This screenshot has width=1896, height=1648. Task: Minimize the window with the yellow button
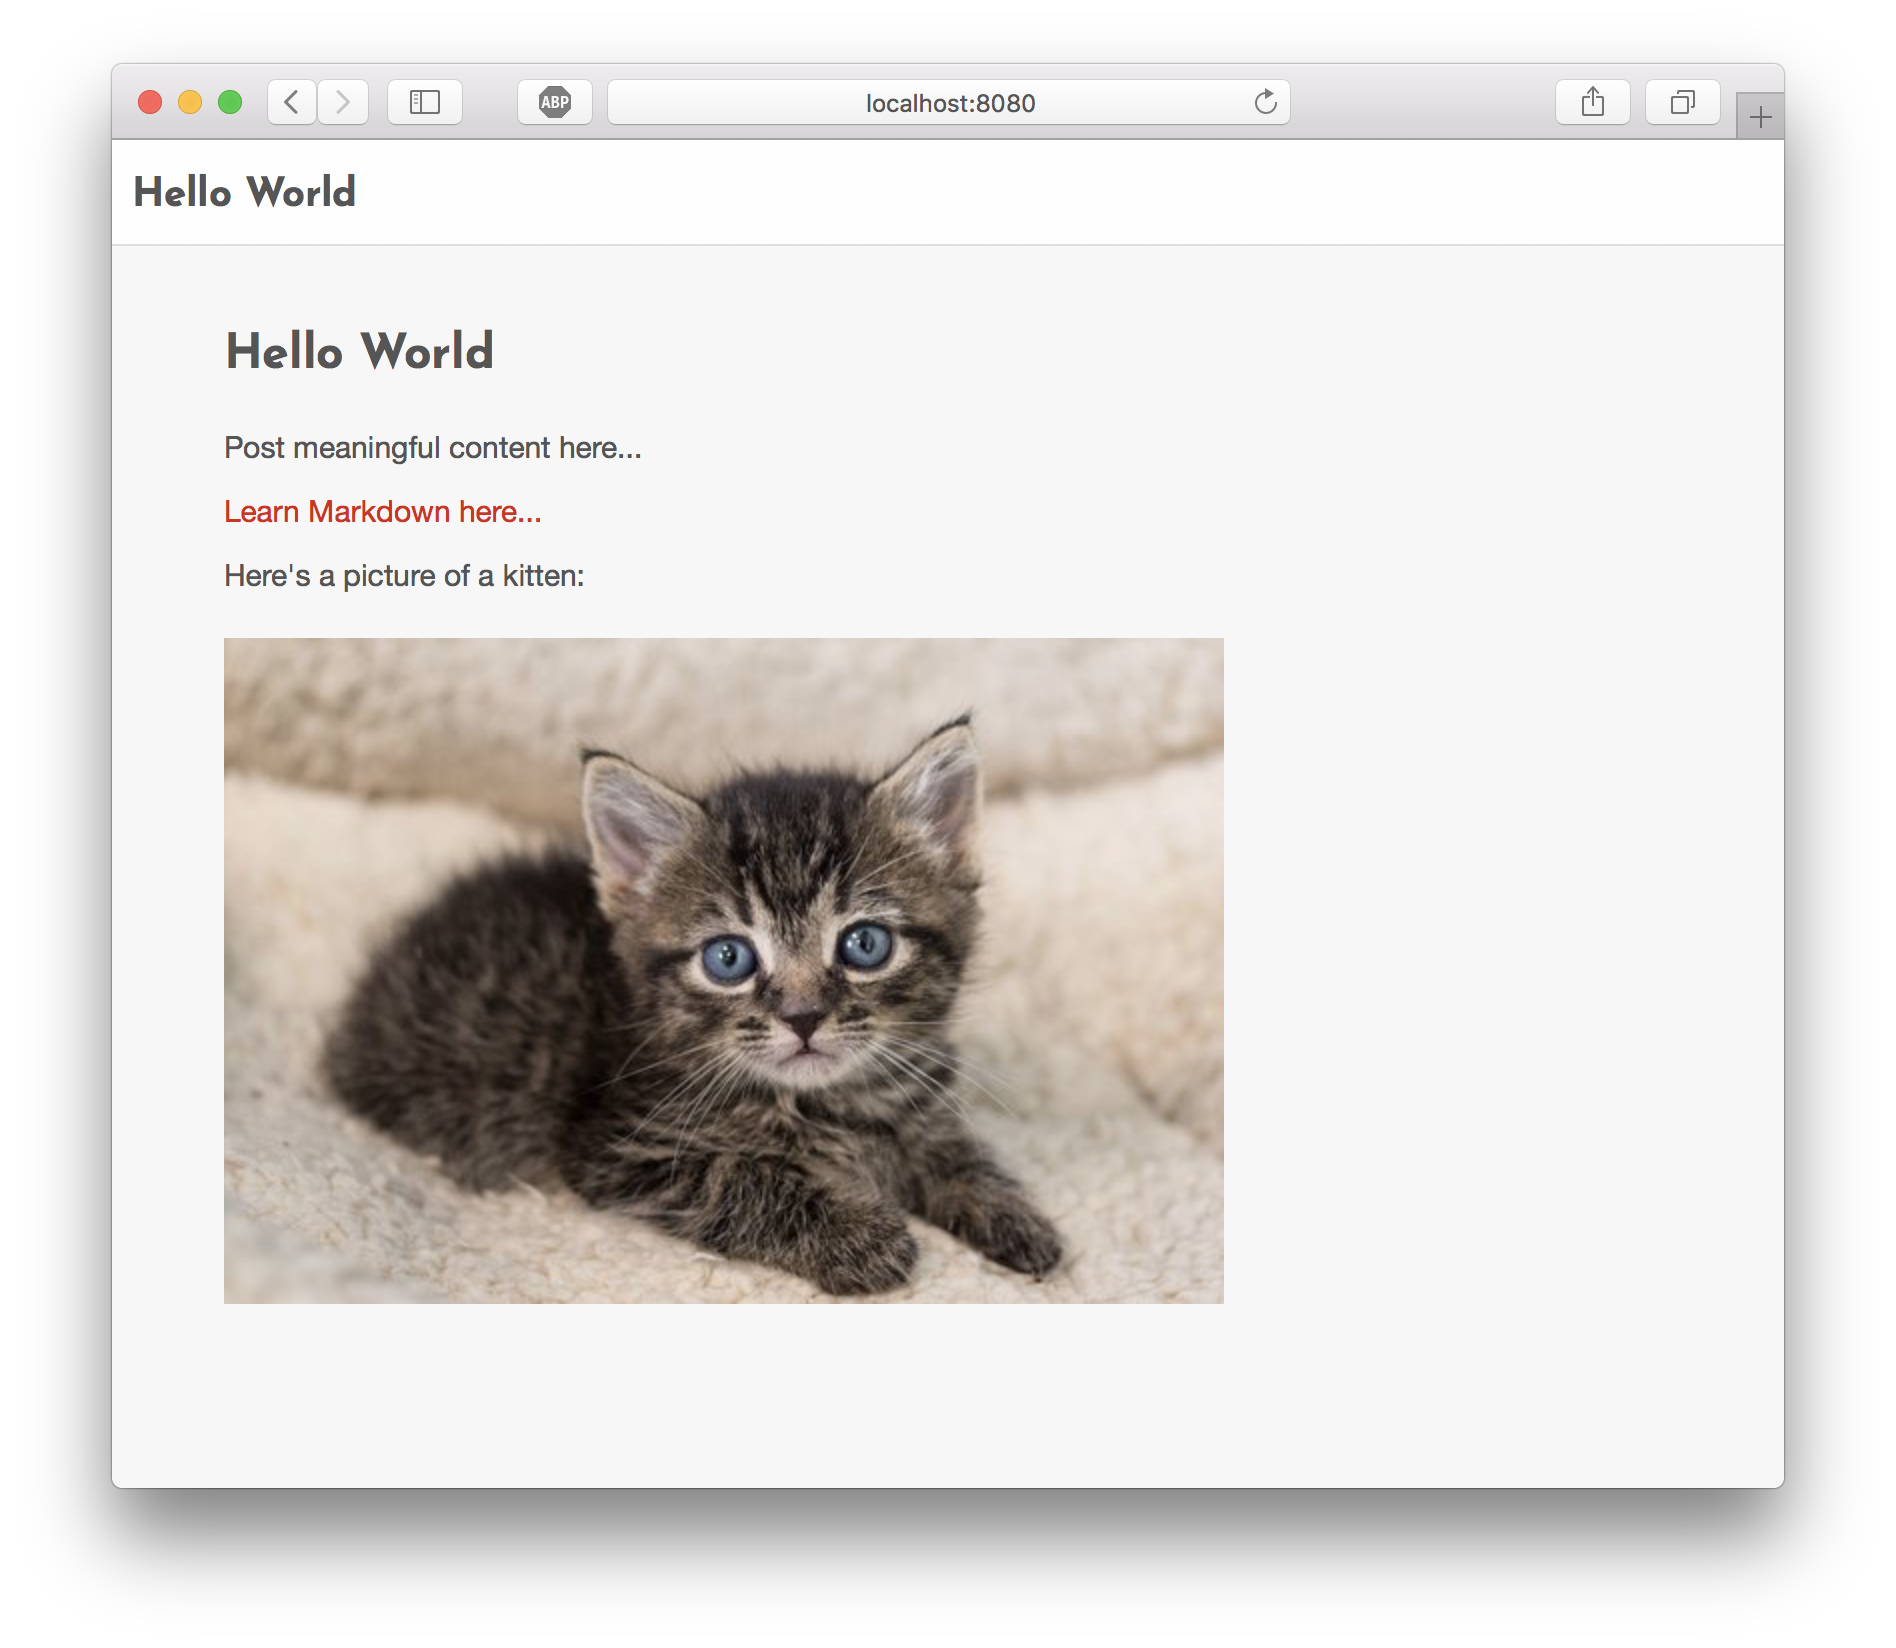tap(190, 102)
